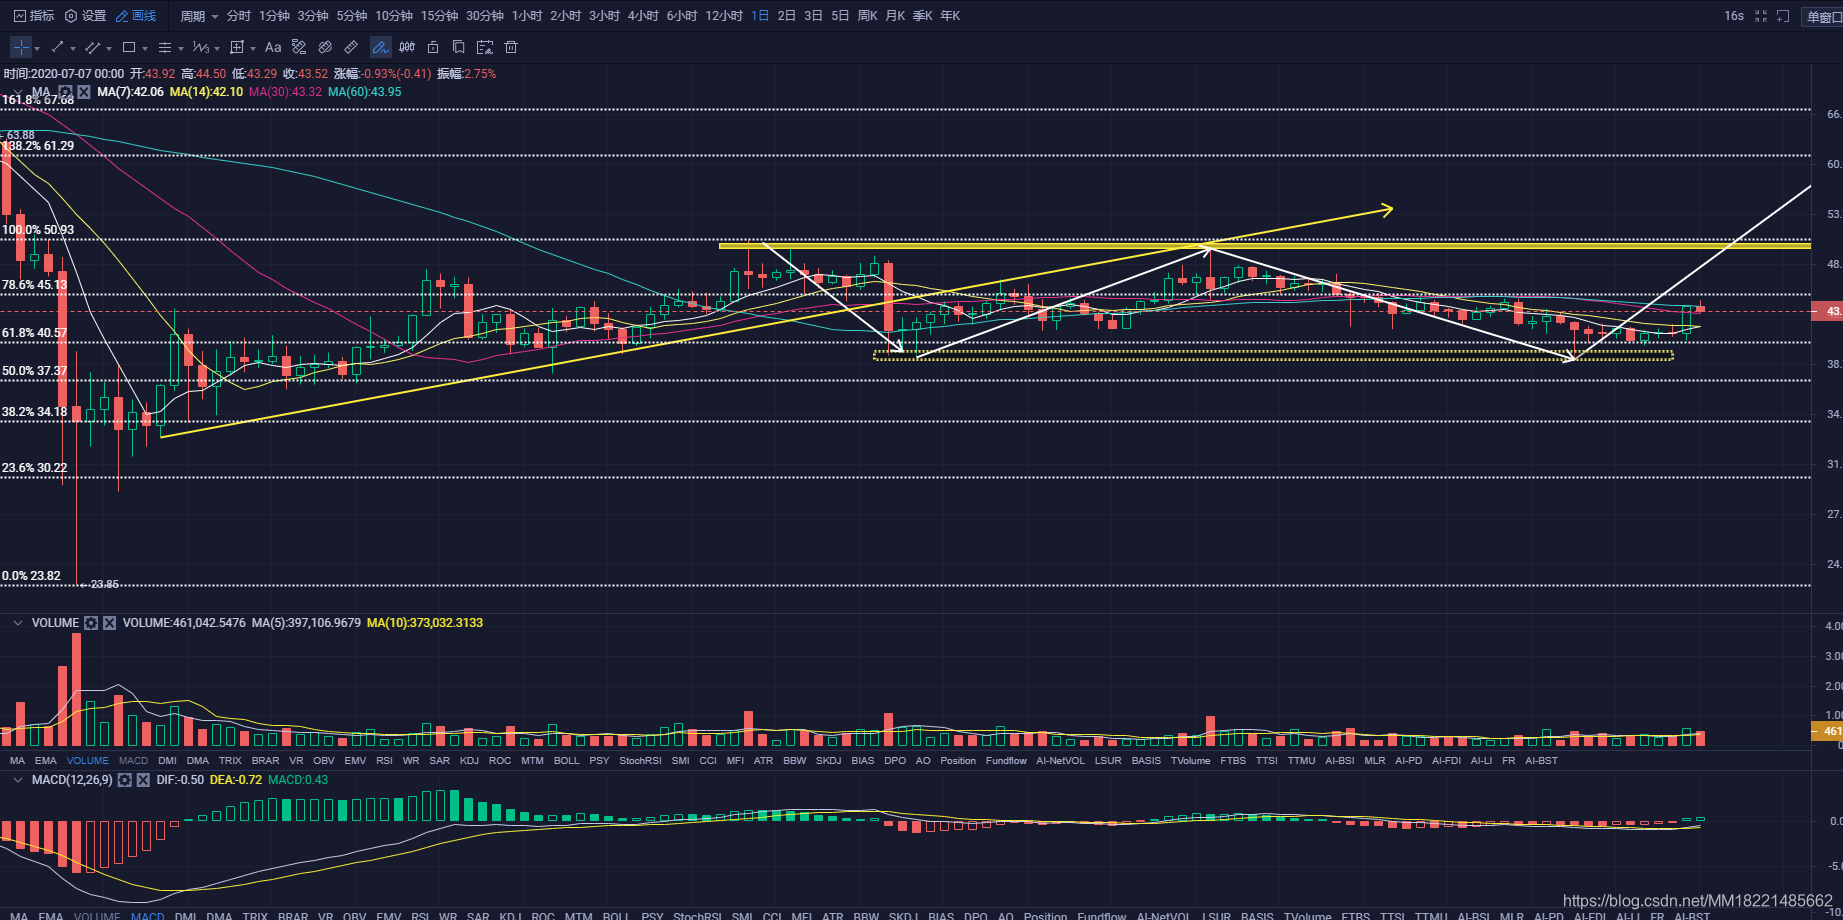This screenshot has width=1843, height=920.
Task: Click the 单窗口 single window button
Action: click(1822, 16)
